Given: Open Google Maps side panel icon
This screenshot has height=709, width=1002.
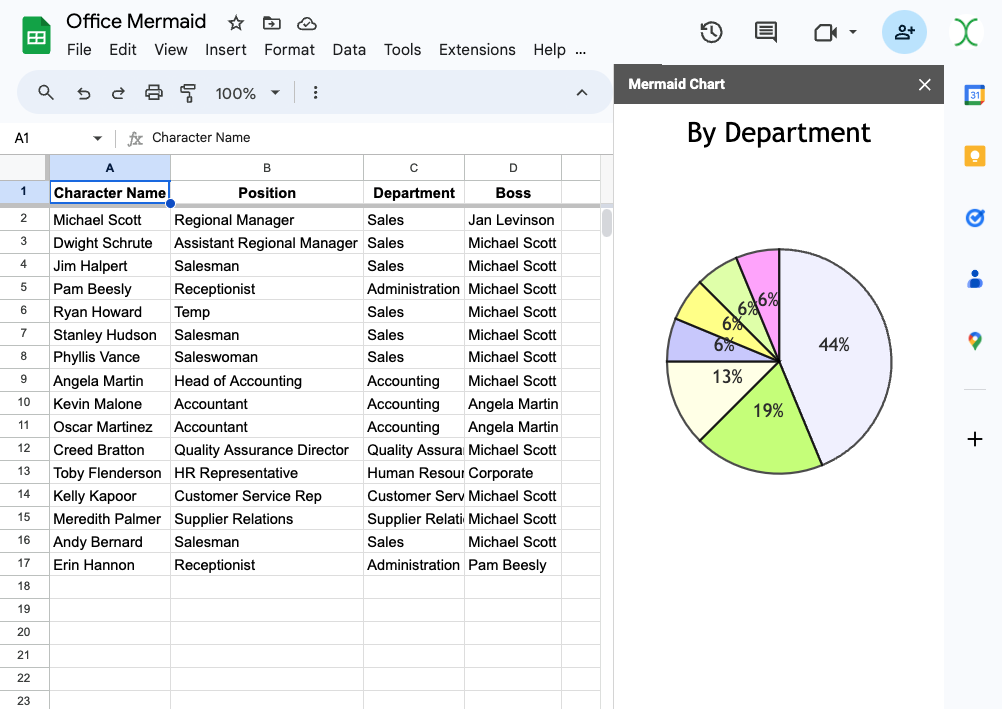Looking at the screenshot, I should [x=975, y=341].
